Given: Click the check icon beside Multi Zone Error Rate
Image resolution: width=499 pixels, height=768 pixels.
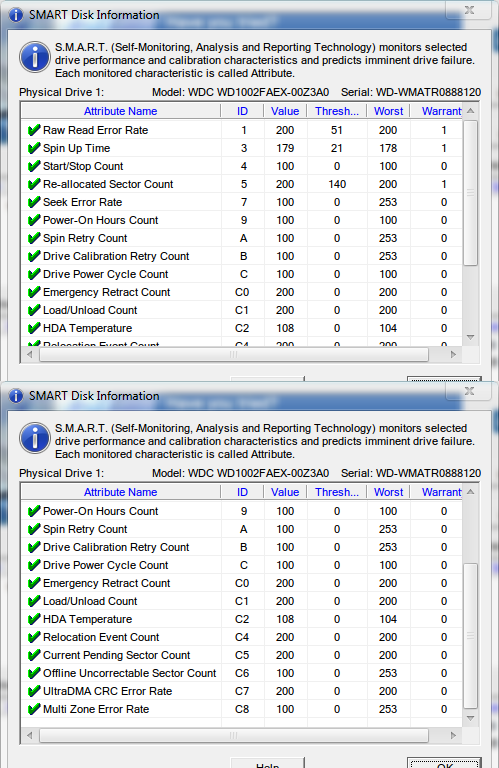Looking at the screenshot, I should (34, 709).
